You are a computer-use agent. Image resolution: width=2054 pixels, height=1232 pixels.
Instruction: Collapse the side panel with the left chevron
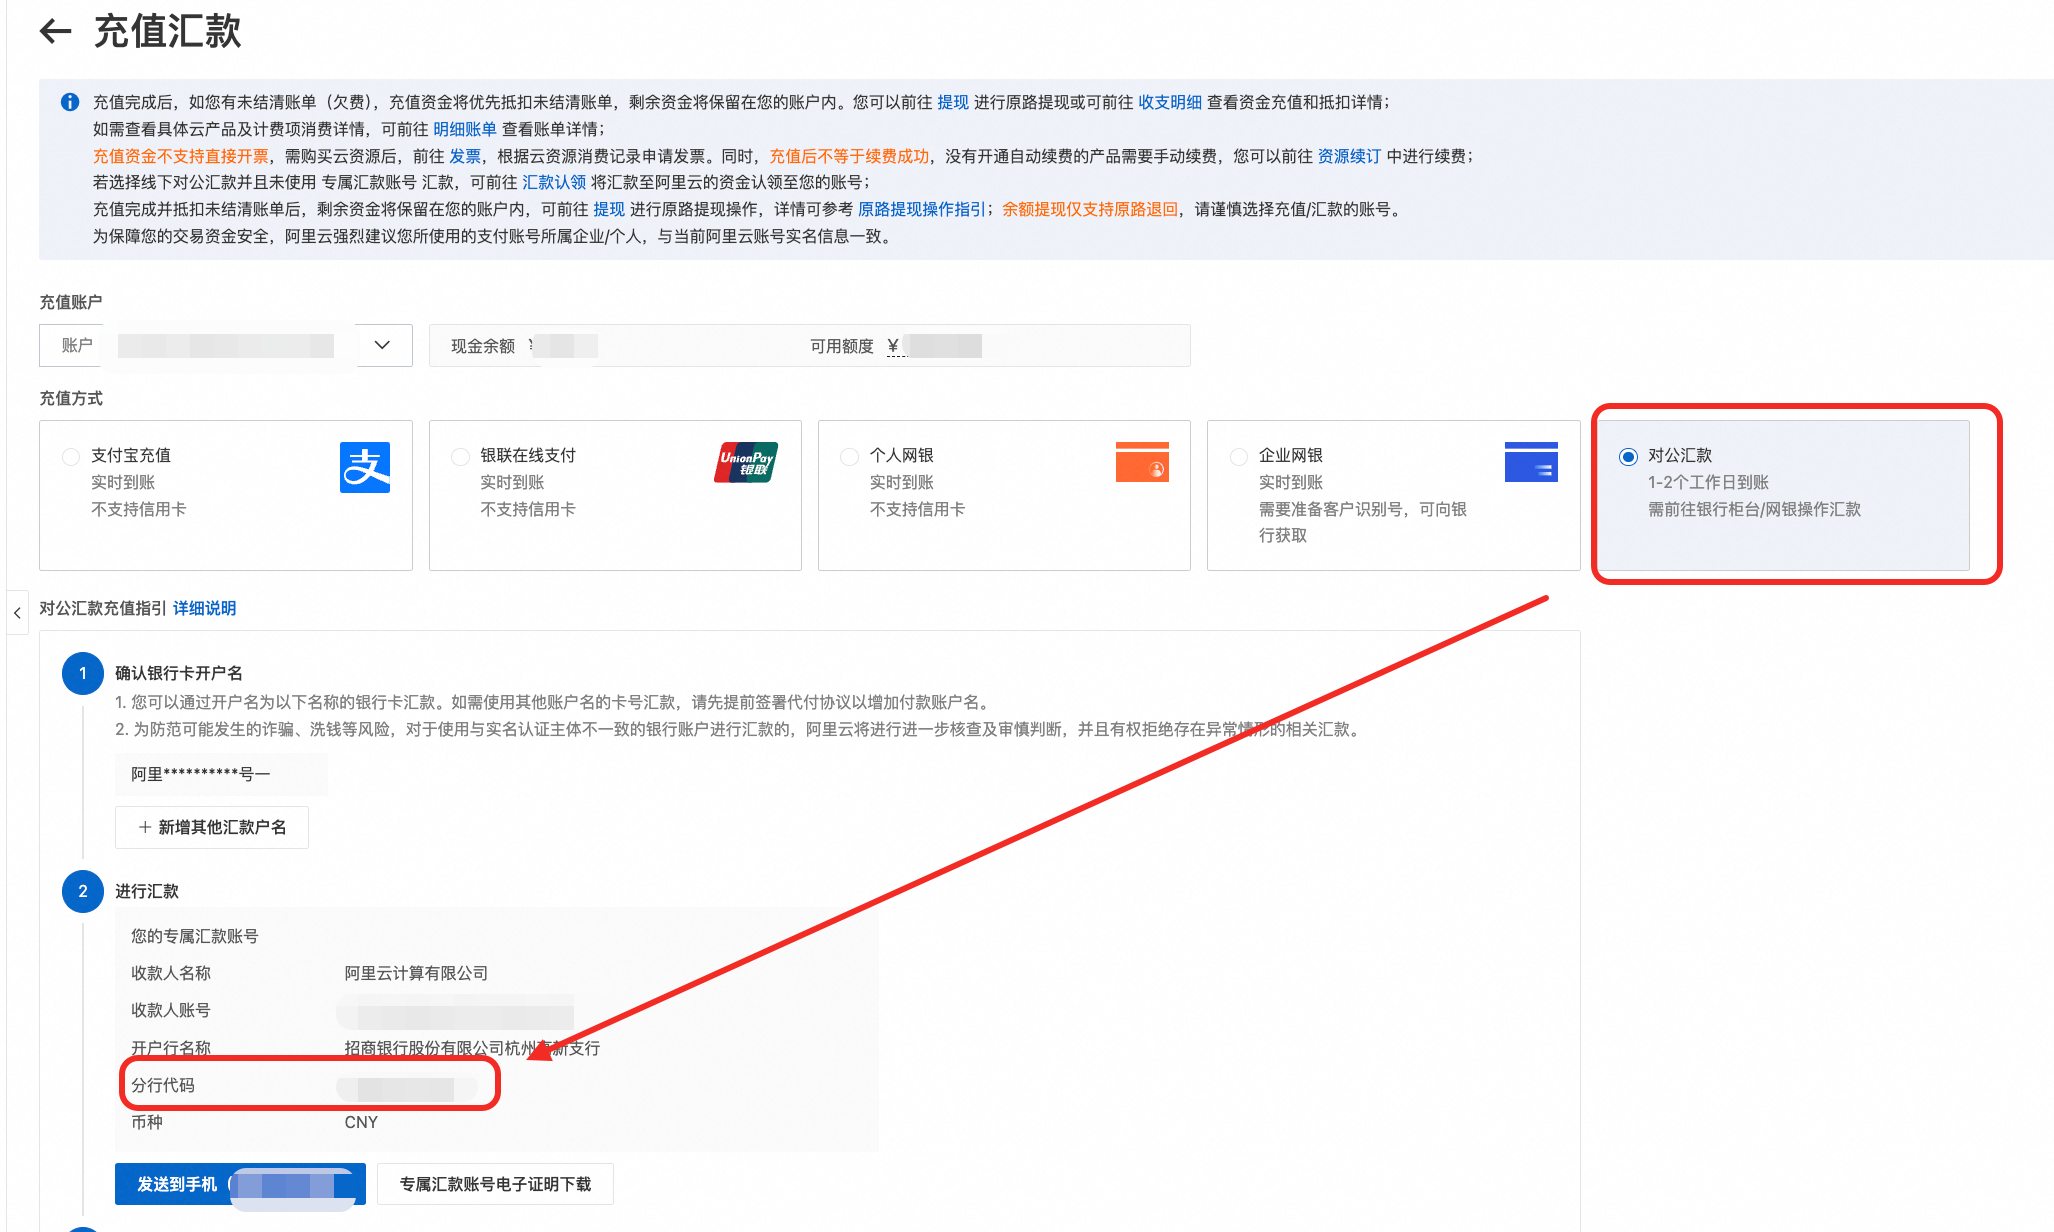(x=17, y=613)
